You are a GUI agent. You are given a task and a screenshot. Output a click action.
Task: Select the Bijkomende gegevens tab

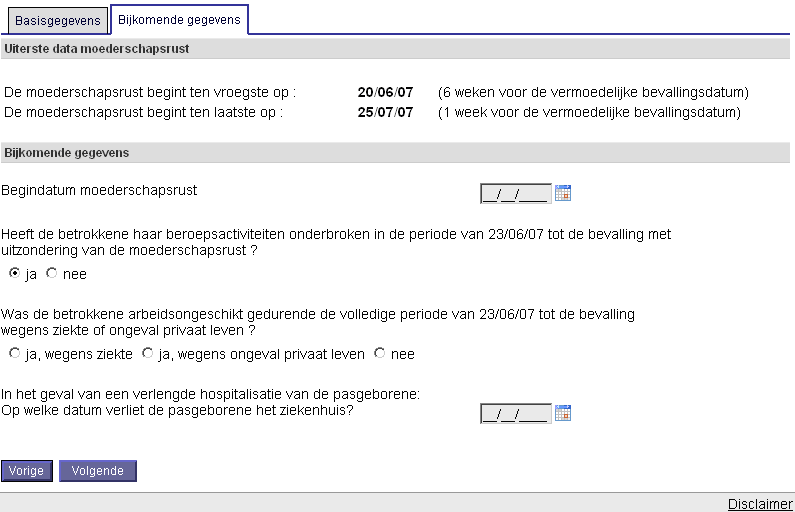coord(179,19)
